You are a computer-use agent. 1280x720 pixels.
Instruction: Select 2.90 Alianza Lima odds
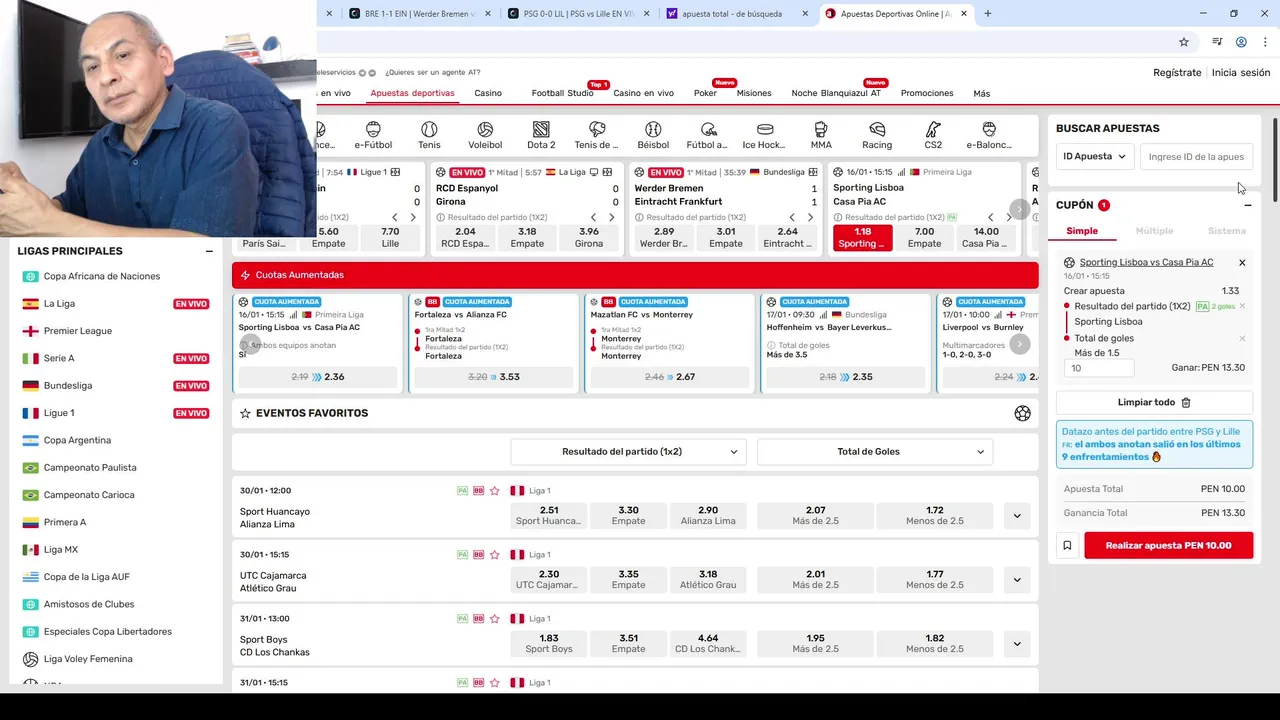click(x=708, y=515)
